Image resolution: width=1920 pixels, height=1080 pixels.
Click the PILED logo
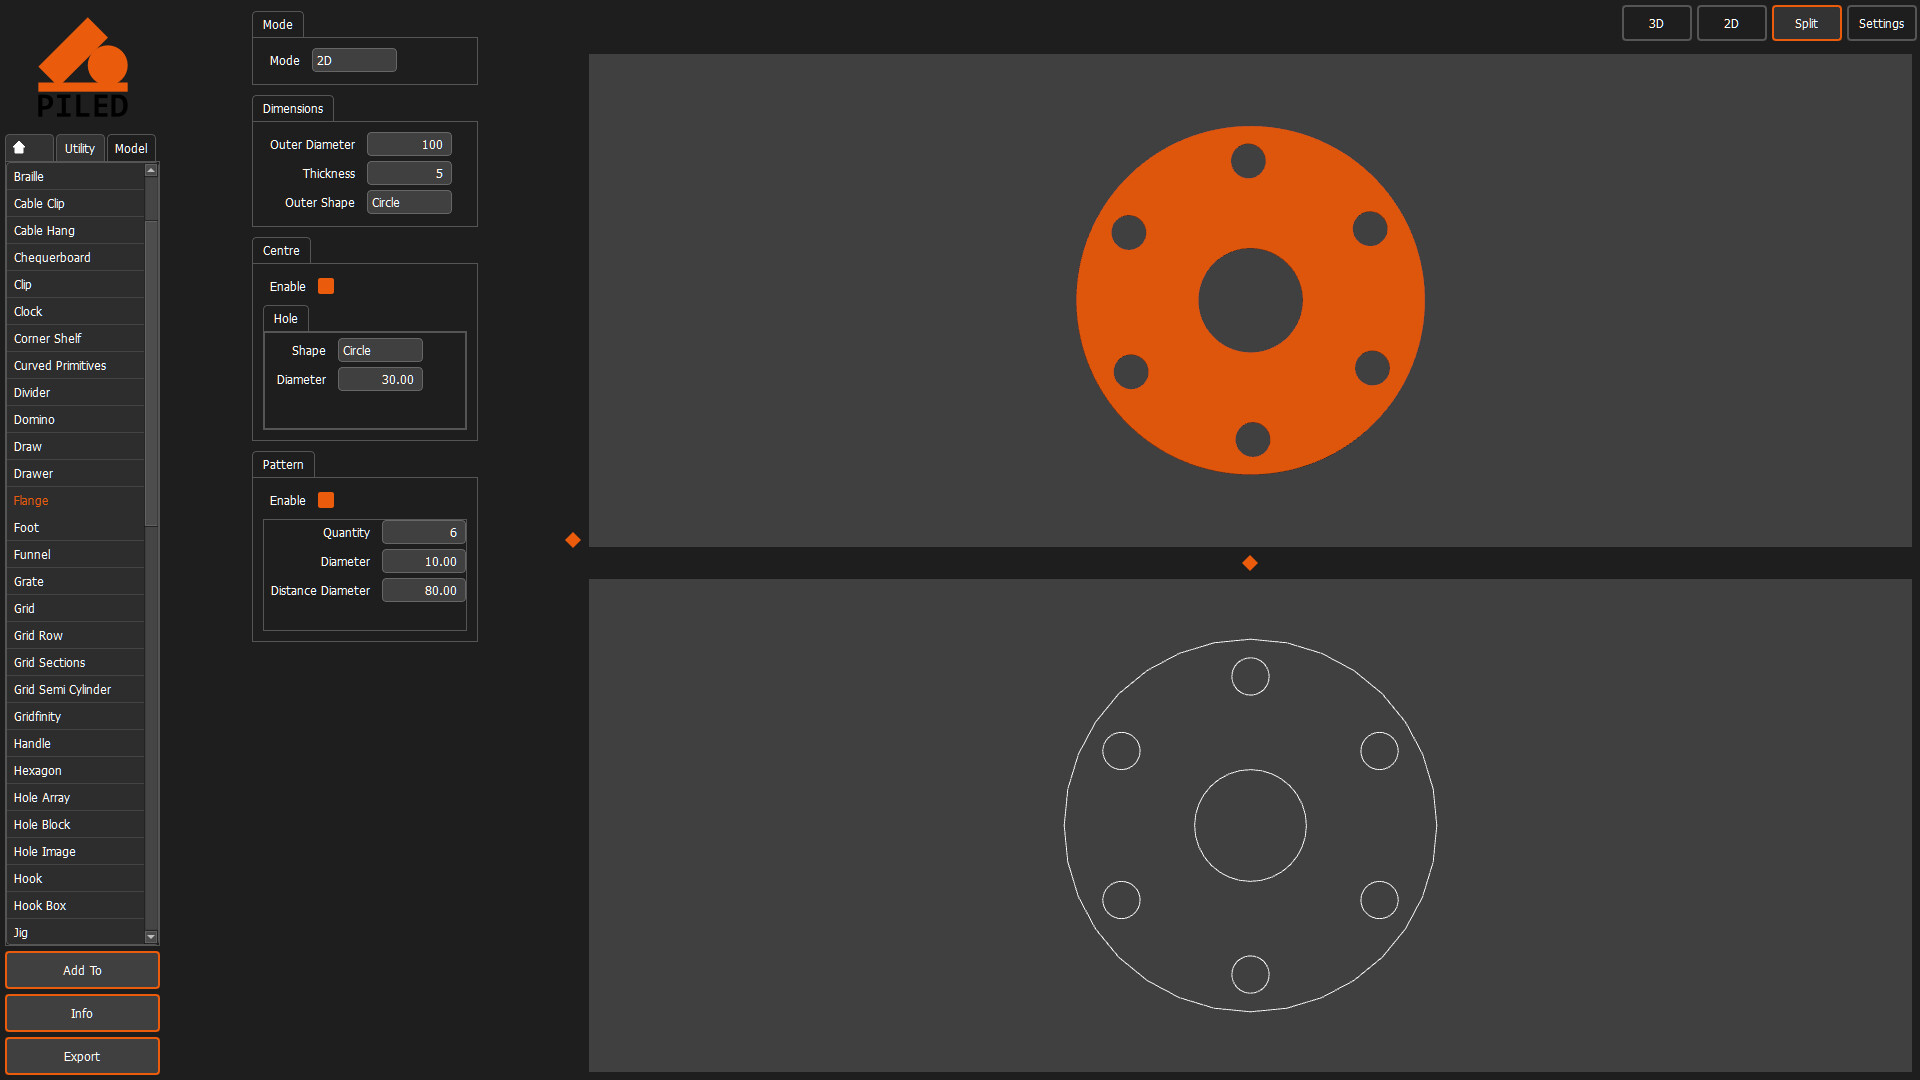[x=83, y=68]
